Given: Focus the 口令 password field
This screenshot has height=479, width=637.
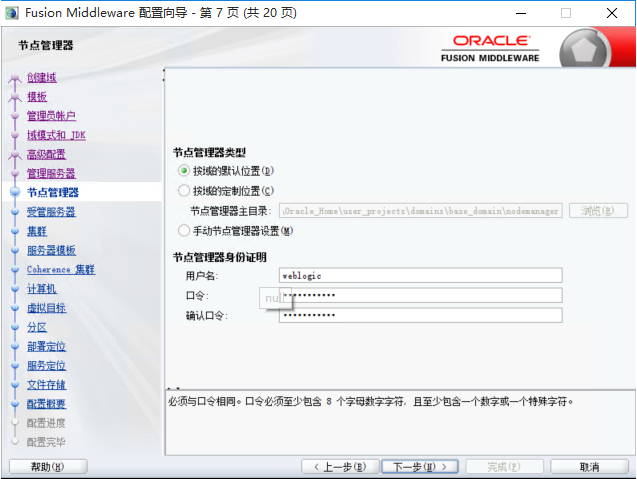Looking at the screenshot, I should (x=420, y=295).
